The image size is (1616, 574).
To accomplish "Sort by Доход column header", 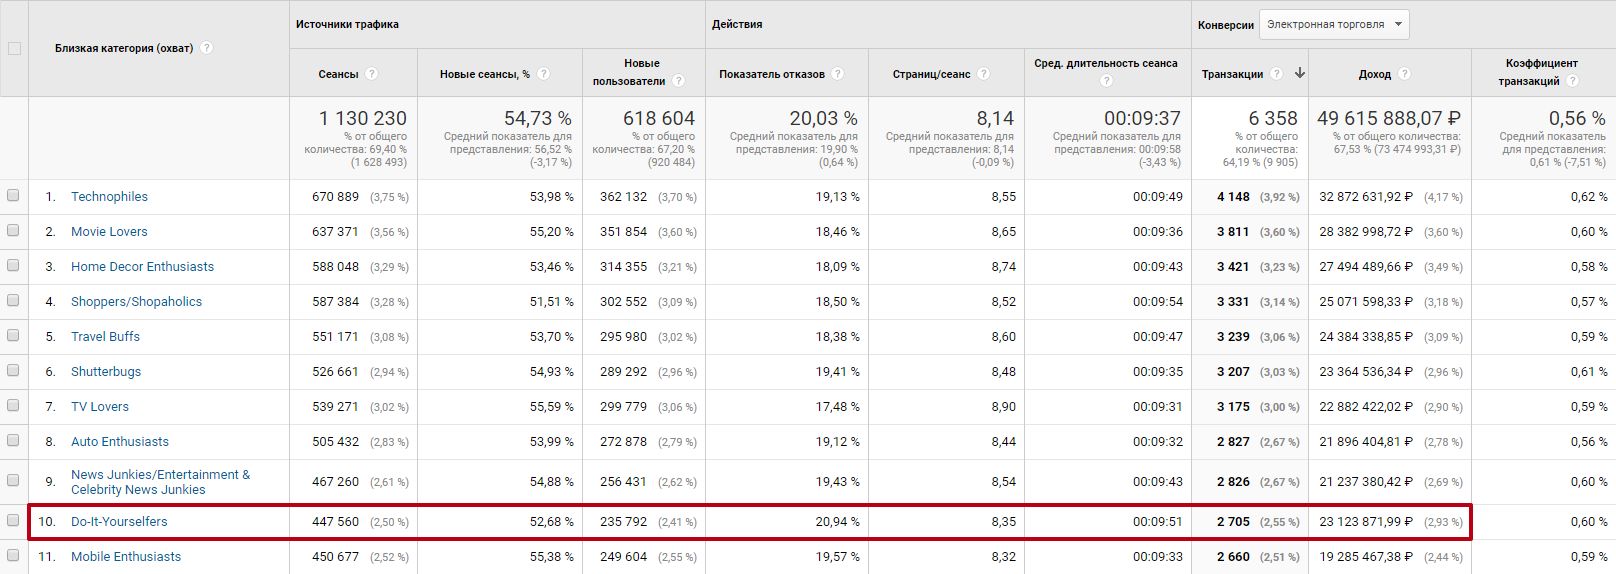I will [1374, 74].
